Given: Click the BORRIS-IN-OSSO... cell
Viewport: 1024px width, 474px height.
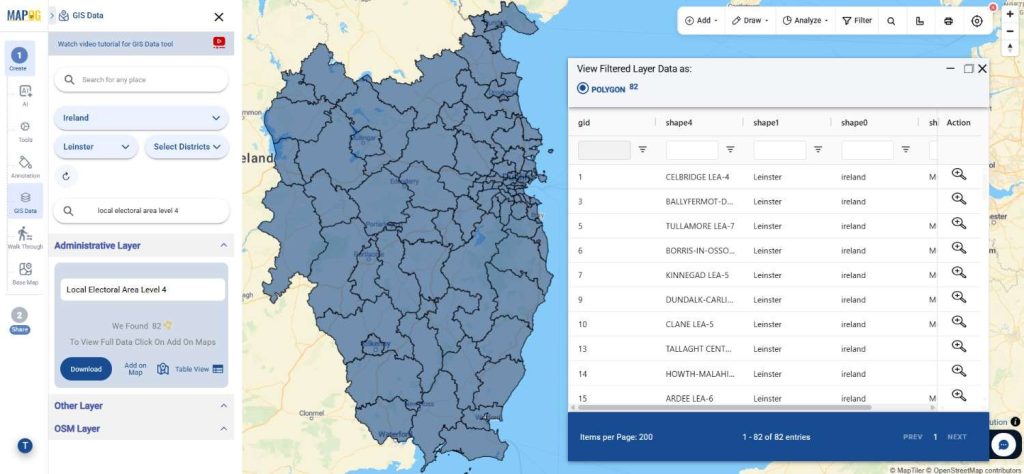Looking at the screenshot, I should (x=699, y=251).
